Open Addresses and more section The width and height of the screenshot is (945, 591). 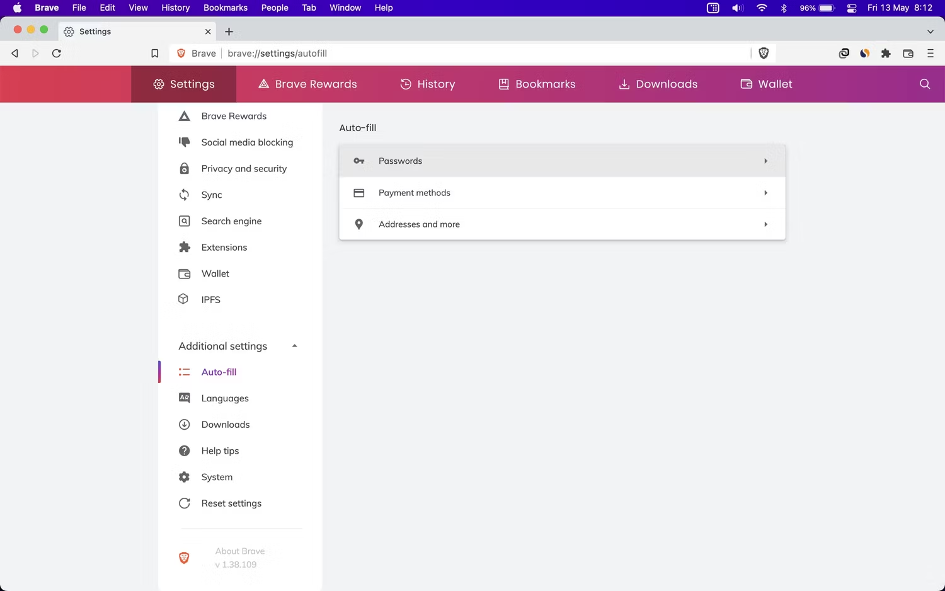pos(562,224)
